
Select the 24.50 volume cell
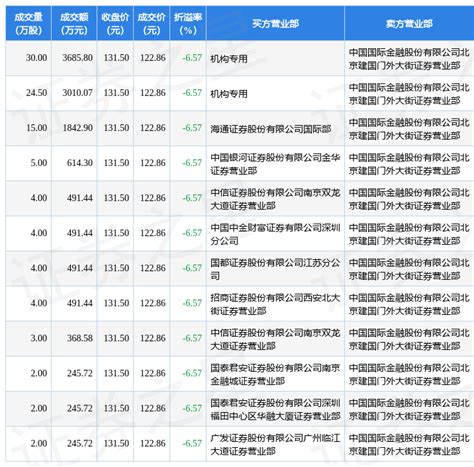pos(36,93)
